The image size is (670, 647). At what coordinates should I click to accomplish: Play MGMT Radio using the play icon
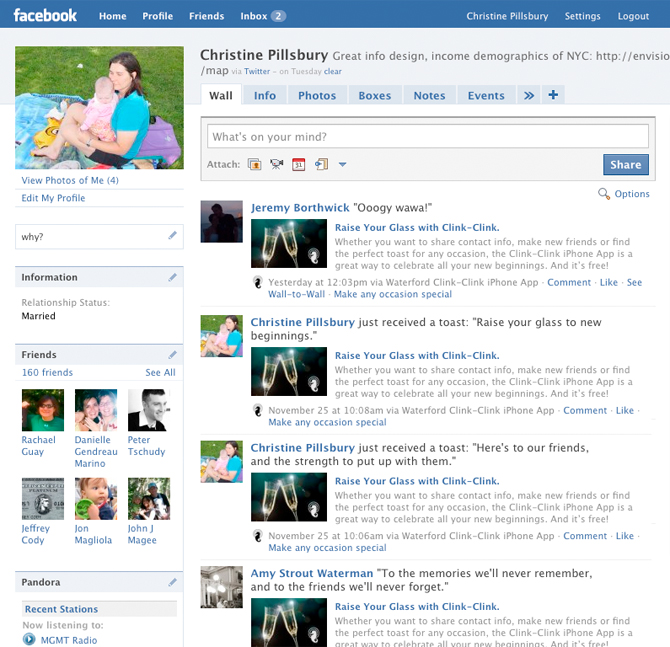(x=29, y=640)
